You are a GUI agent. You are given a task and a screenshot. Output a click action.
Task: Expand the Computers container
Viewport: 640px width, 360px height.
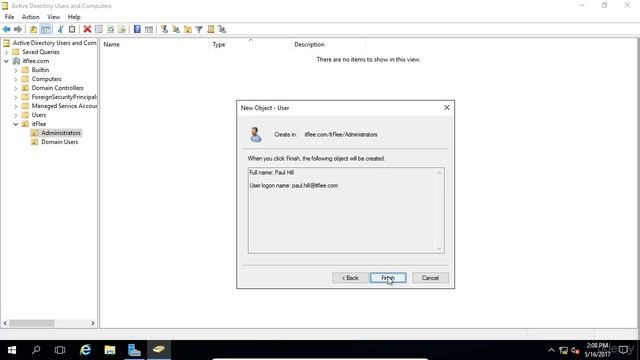16,79
